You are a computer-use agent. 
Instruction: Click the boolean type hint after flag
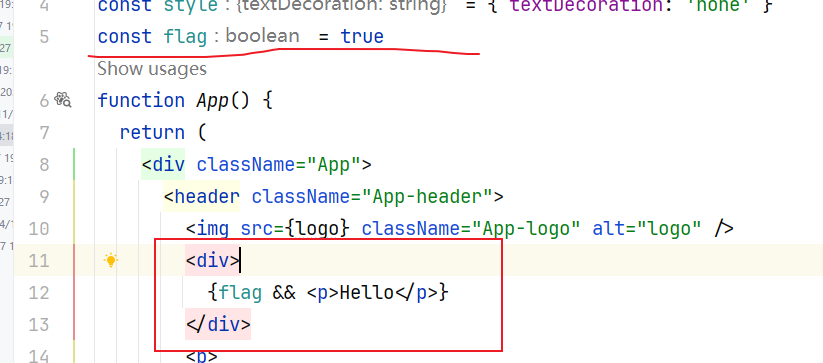click(262, 36)
